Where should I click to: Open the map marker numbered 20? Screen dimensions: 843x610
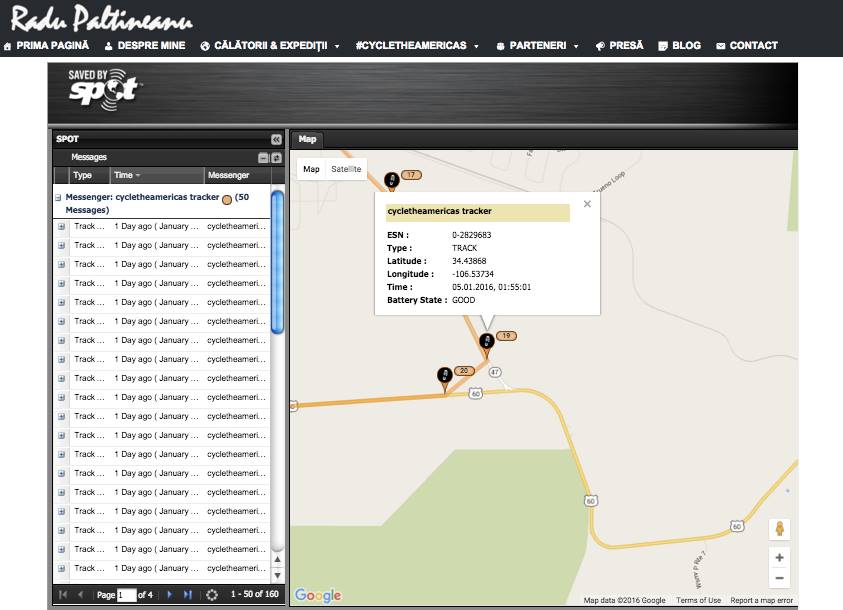coord(445,375)
